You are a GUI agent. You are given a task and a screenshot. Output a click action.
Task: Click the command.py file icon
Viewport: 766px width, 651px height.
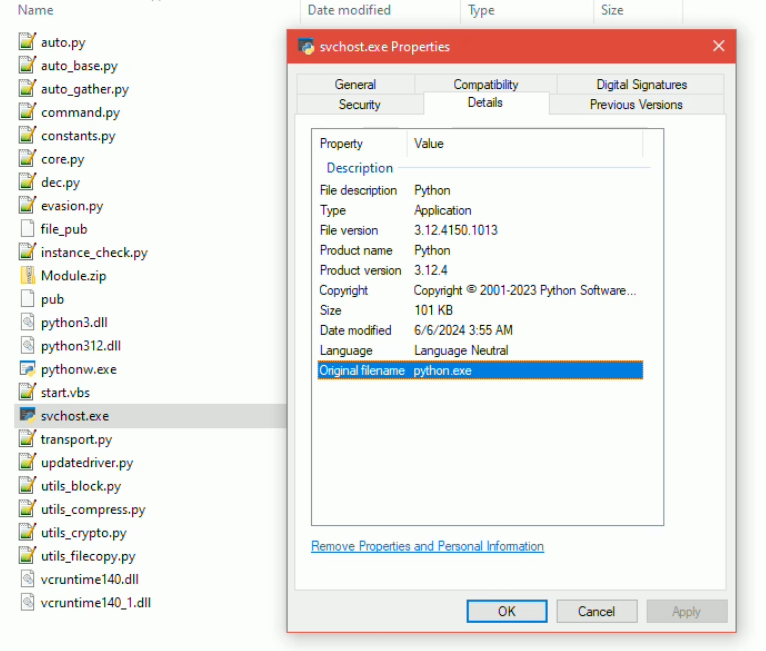coord(27,112)
